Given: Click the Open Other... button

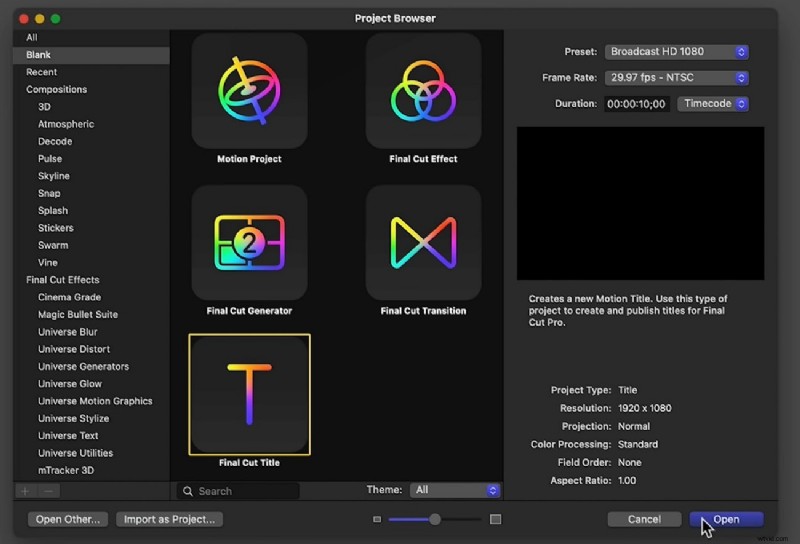Looking at the screenshot, I should pyautogui.click(x=68, y=519).
